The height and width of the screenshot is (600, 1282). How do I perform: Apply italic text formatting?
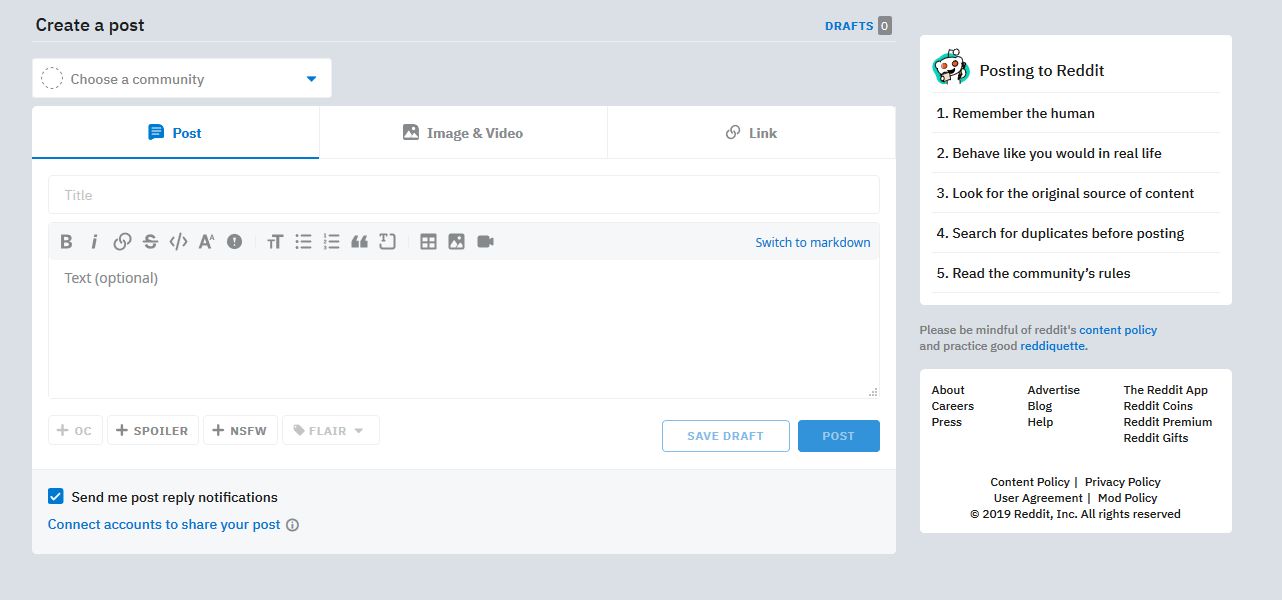point(94,241)
